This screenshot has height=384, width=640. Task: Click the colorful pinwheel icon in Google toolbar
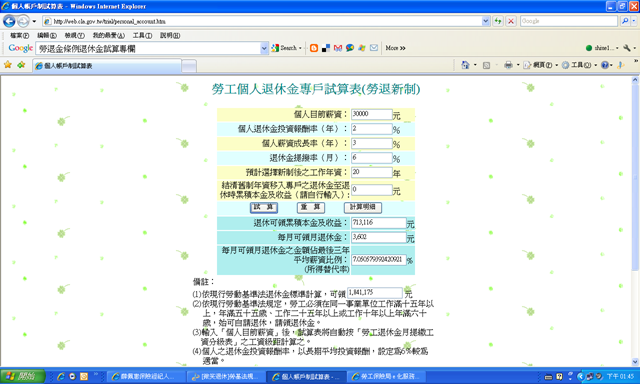(x=362, y=48)
